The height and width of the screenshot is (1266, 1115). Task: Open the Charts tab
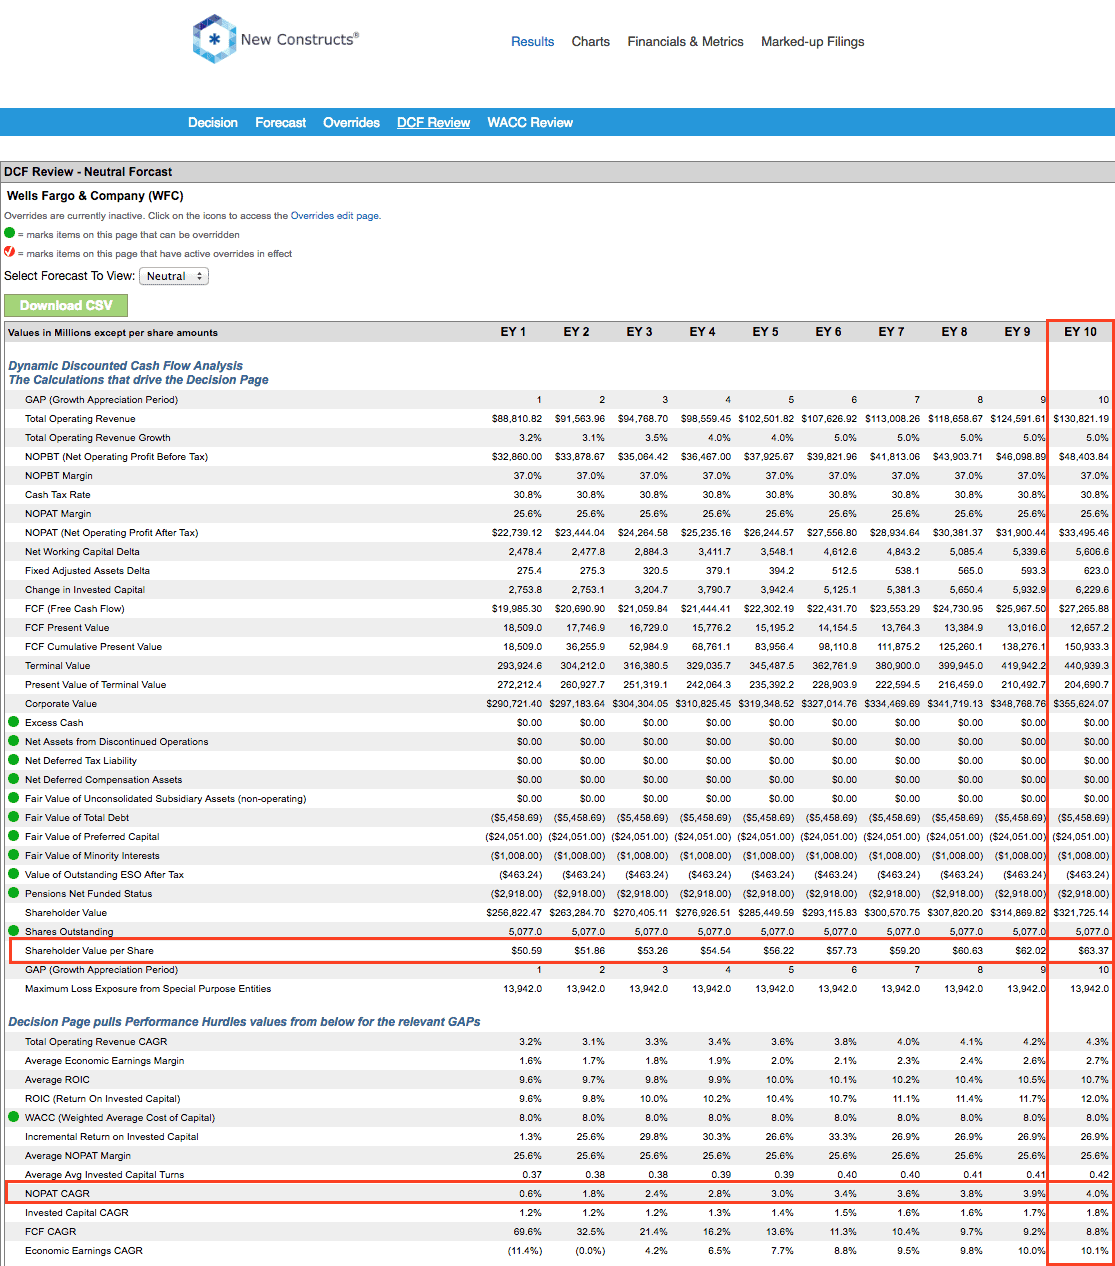(591, 41)
